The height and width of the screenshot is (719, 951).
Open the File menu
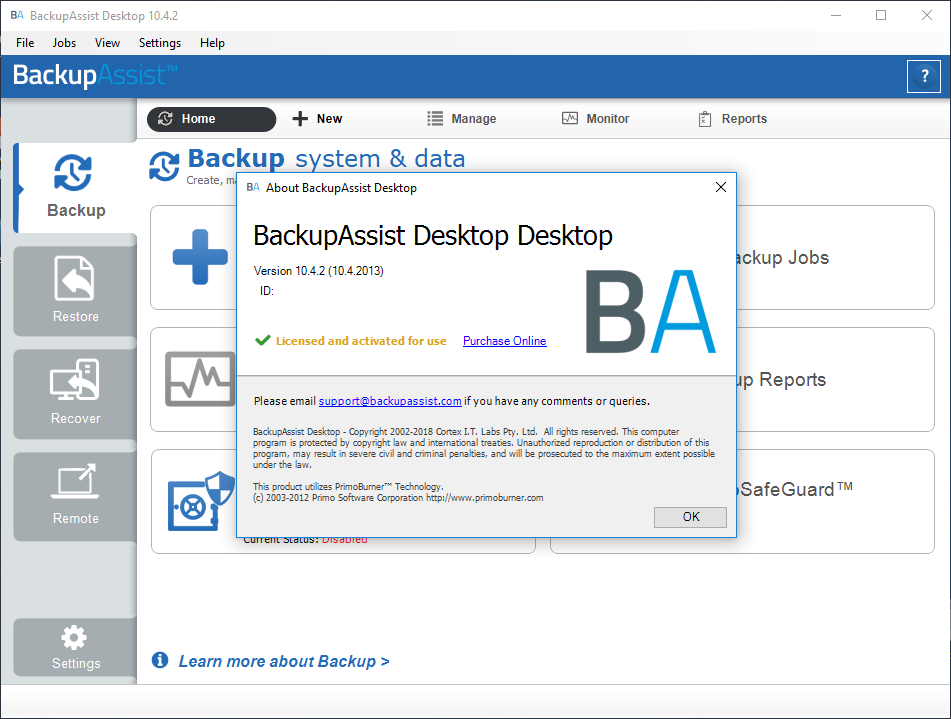(24, 43)
